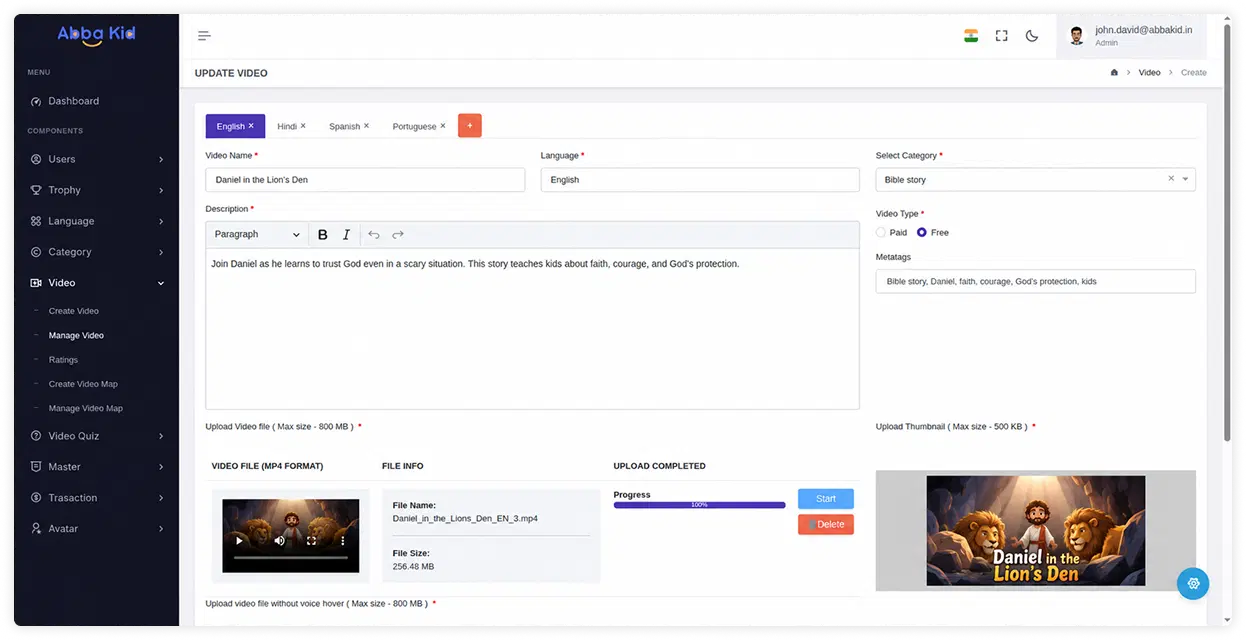
Task: Open Create Video Map submenu item
Action: 83,384
